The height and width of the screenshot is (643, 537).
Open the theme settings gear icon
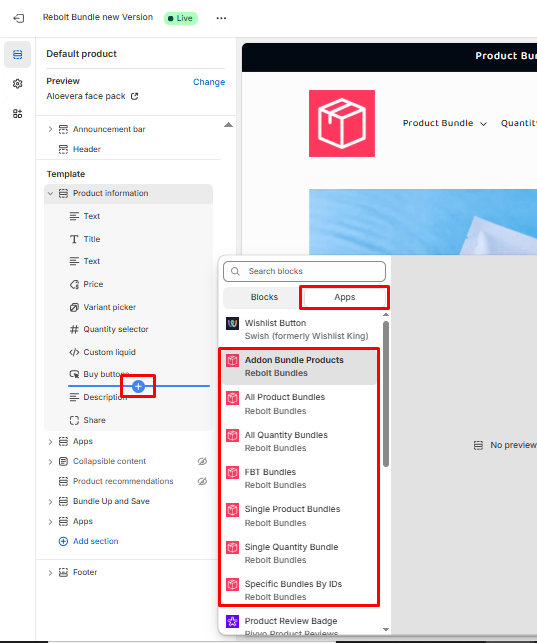17,84
